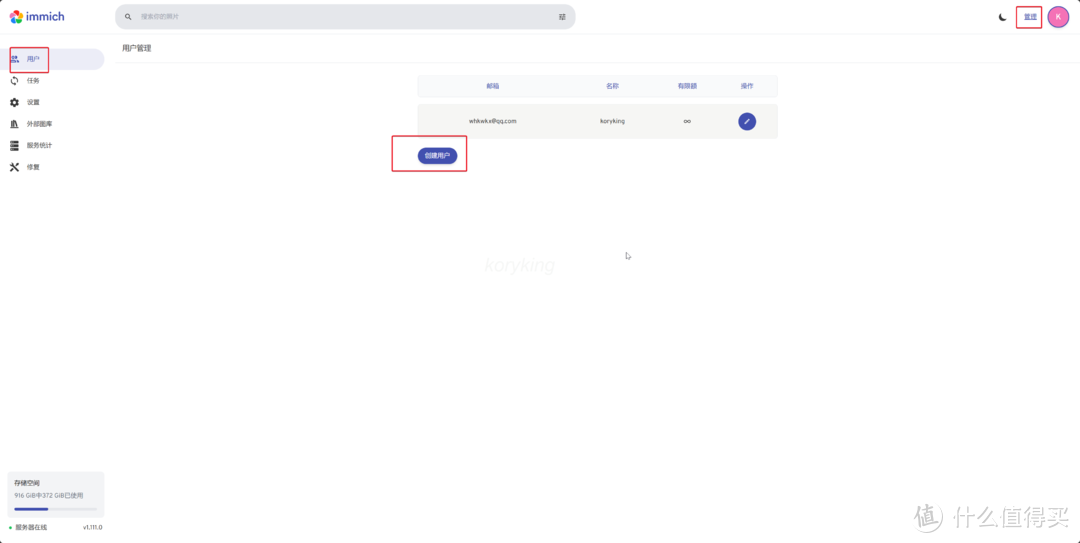This screenshot has width=1080, height=543.
Task: Click the 邮箱 column header
Action: (492, 86)
